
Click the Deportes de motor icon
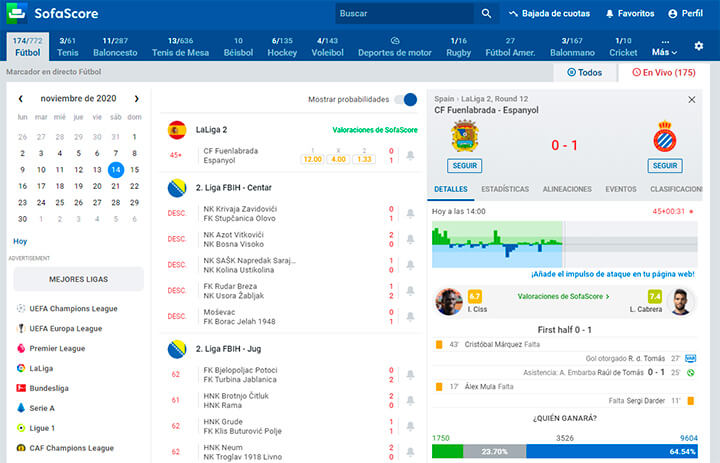395,41
